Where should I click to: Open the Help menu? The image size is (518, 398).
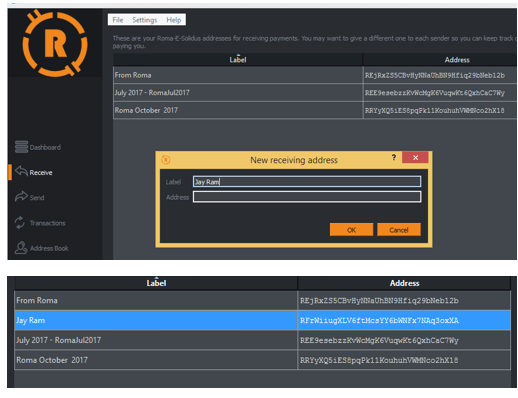[174, 20]
